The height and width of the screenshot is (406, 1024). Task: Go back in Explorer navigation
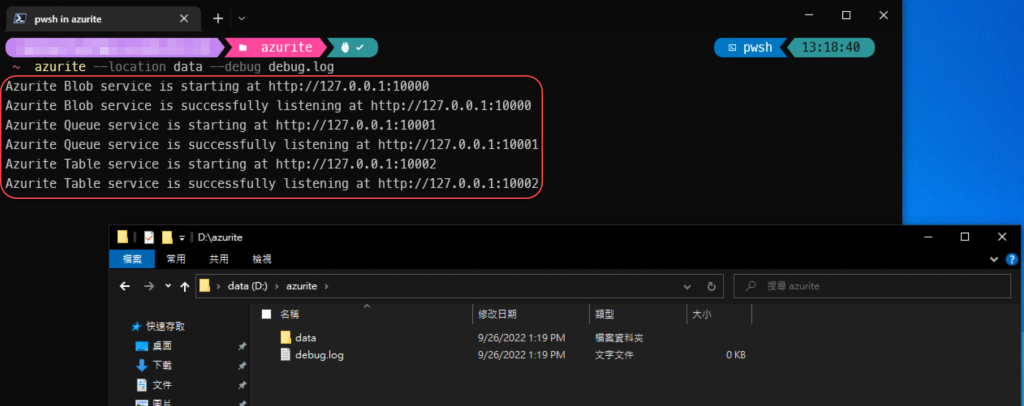tap(125, 286)
